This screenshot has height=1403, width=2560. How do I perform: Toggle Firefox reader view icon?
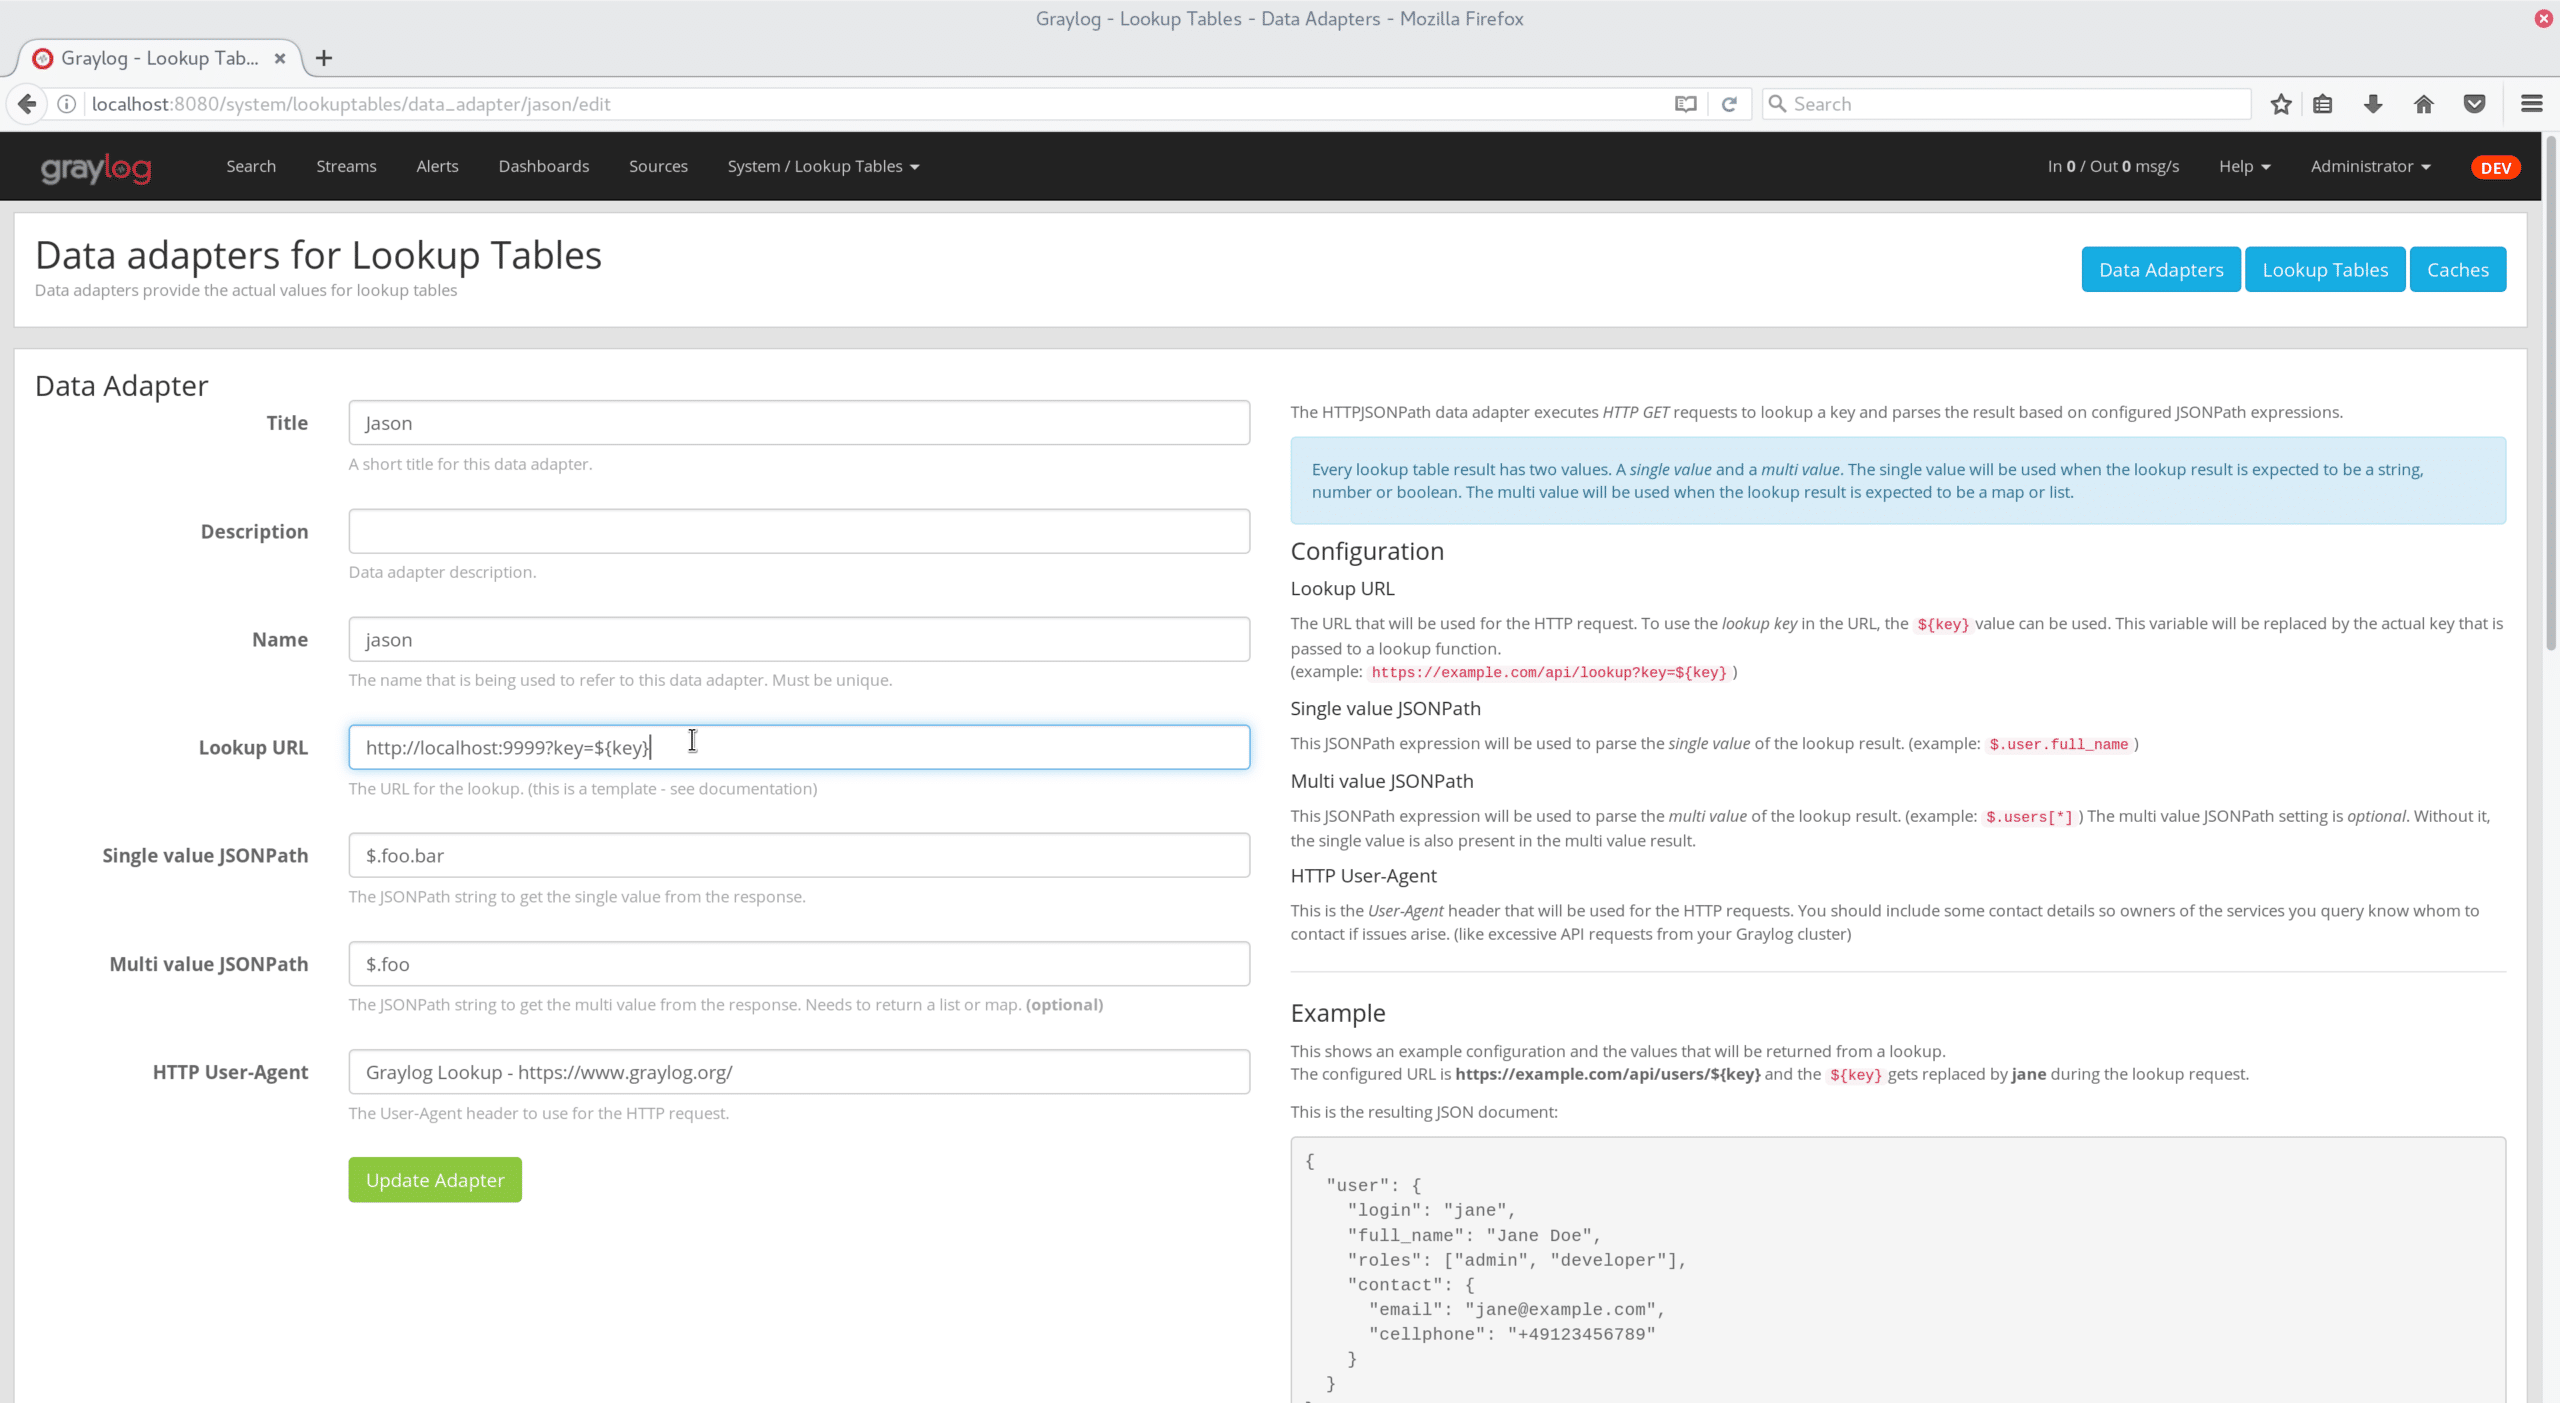coord(1685,104)
